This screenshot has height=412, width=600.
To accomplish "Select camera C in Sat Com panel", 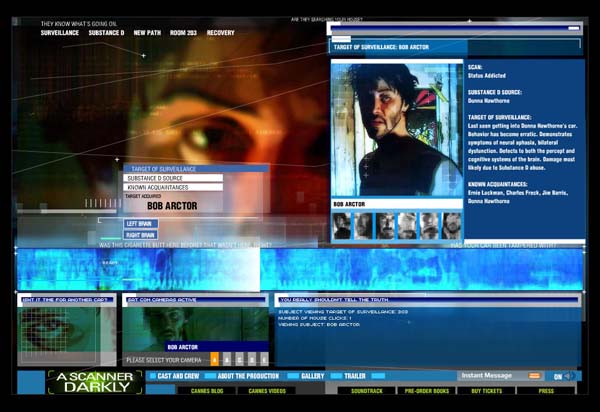I will [x=240, y=360].
